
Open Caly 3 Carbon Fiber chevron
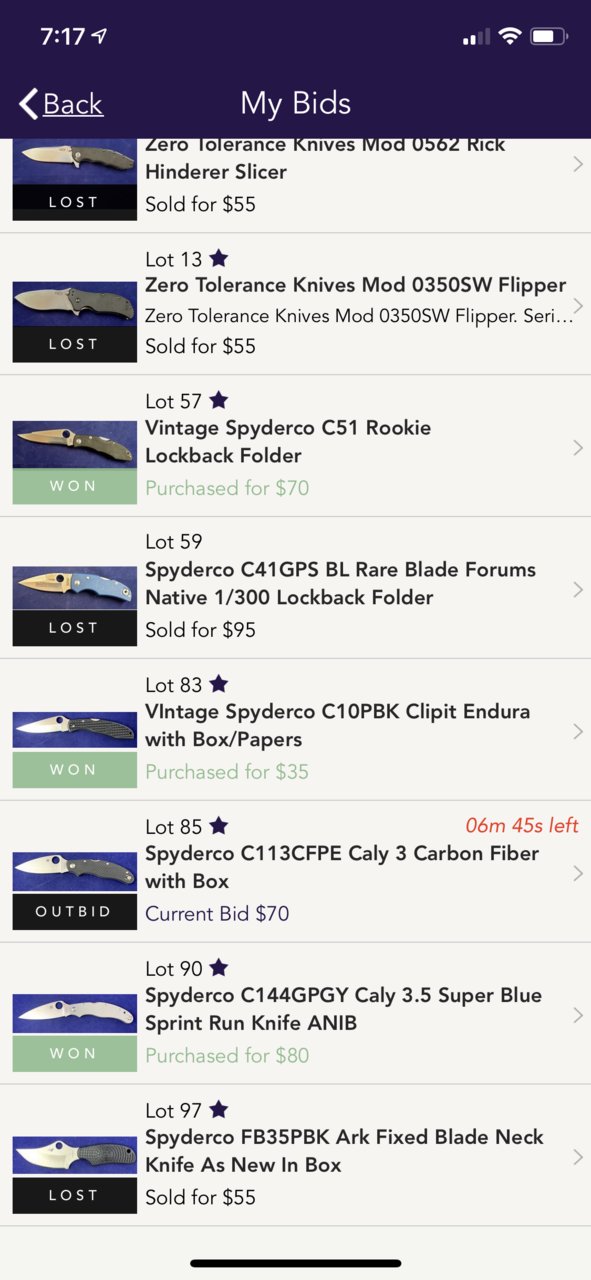point(578,873)
